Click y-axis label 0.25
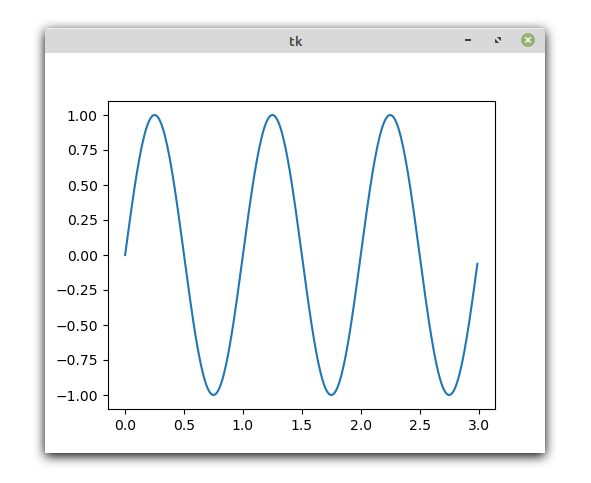Viewport: 591px width, 483px height. [83, 220]
